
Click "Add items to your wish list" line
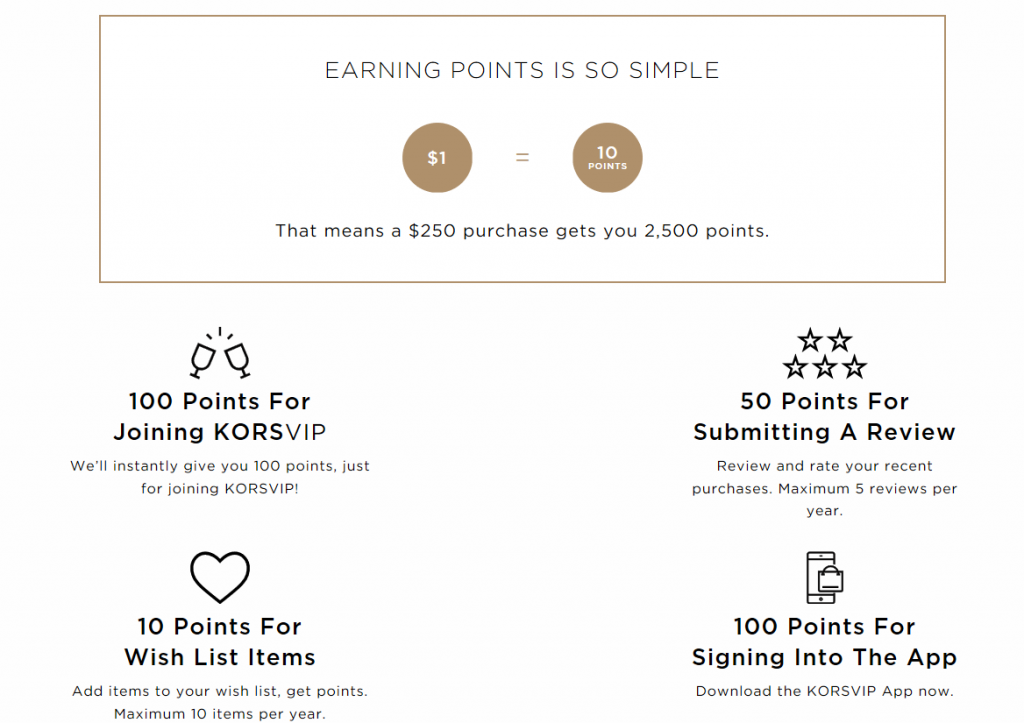click(x=220, y=691)
